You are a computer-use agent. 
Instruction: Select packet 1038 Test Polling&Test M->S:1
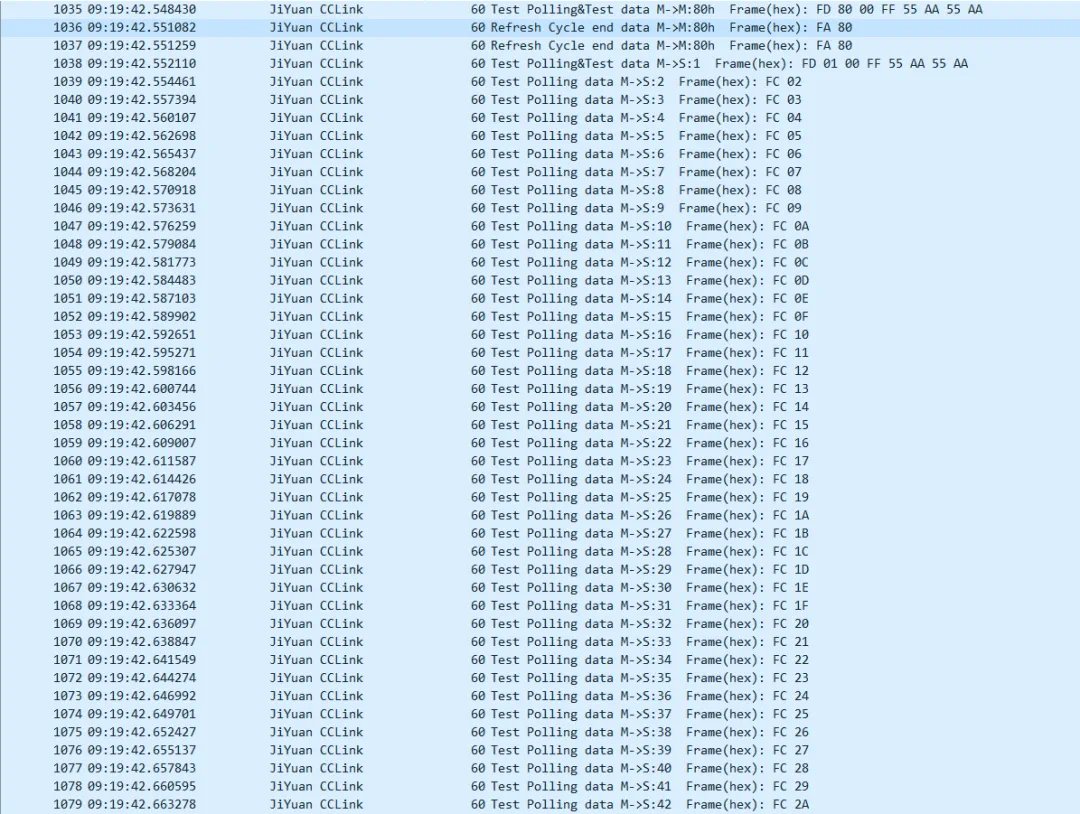tap(540, 63)
